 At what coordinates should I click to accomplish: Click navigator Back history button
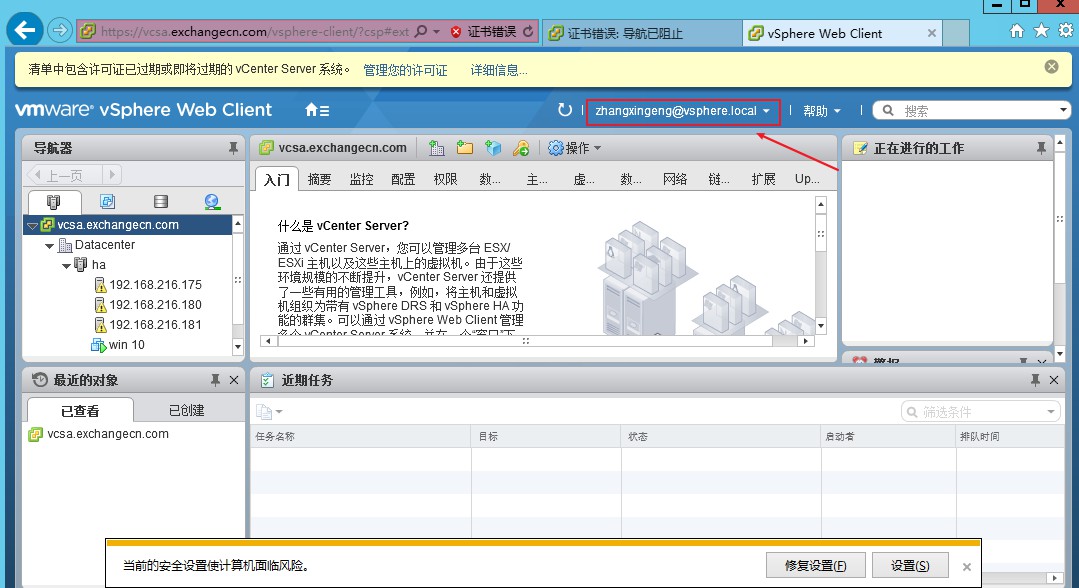tap(63, 175)
